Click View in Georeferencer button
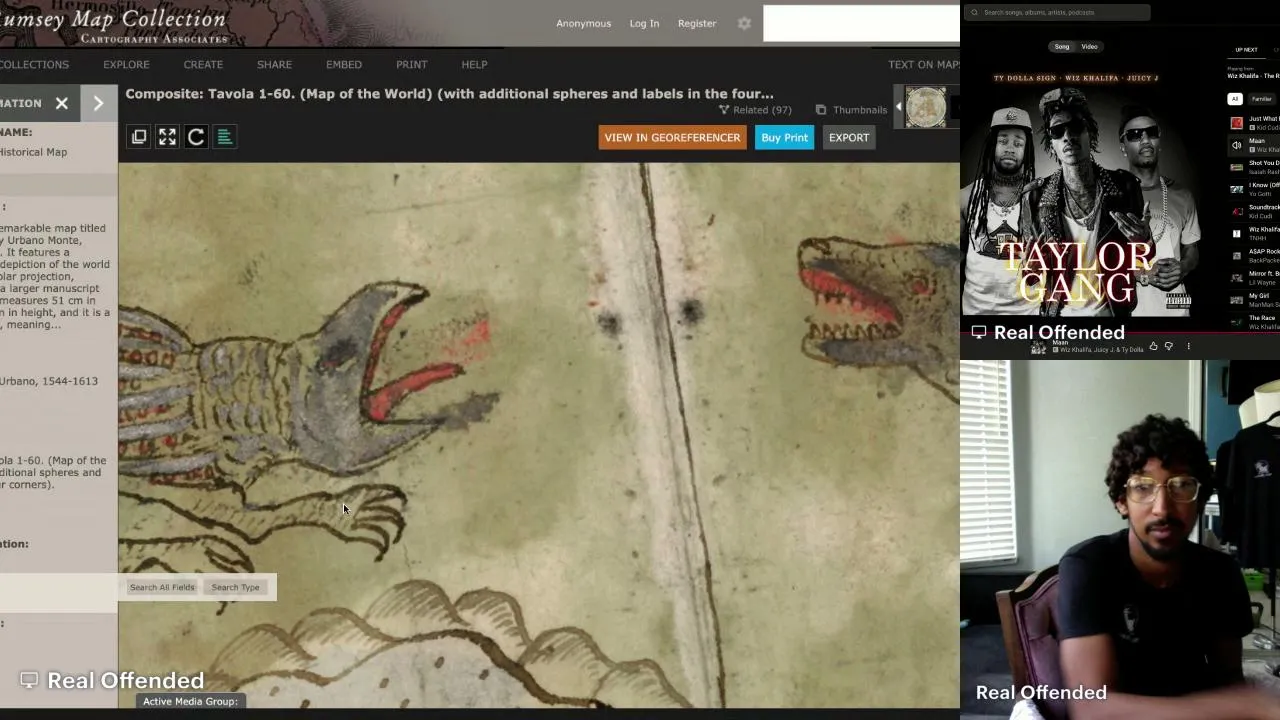 (x=672, y=138)
